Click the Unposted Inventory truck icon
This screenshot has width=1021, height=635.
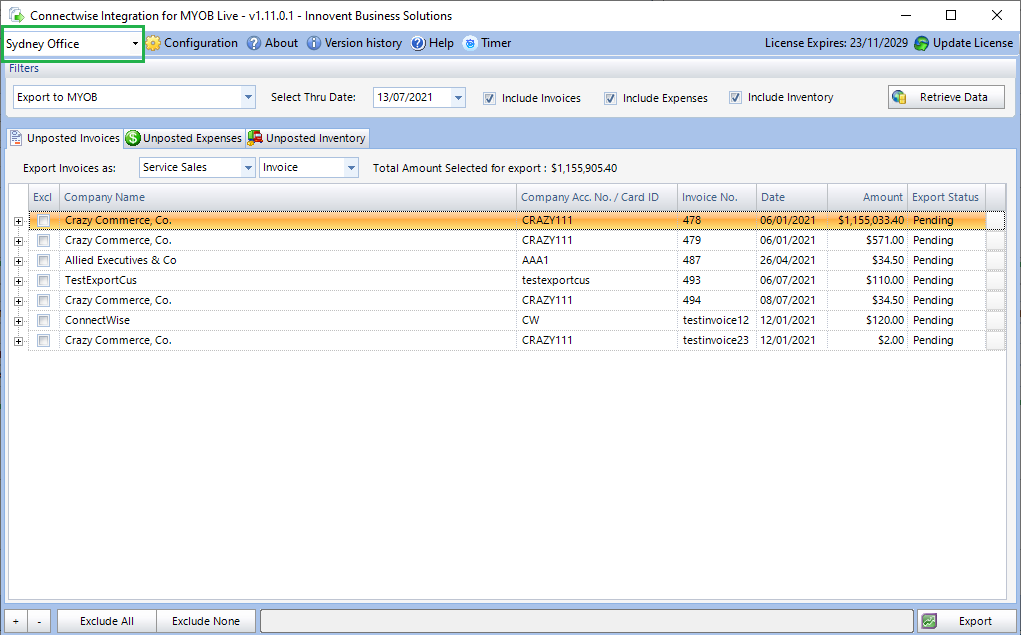(x=255, y=137)
